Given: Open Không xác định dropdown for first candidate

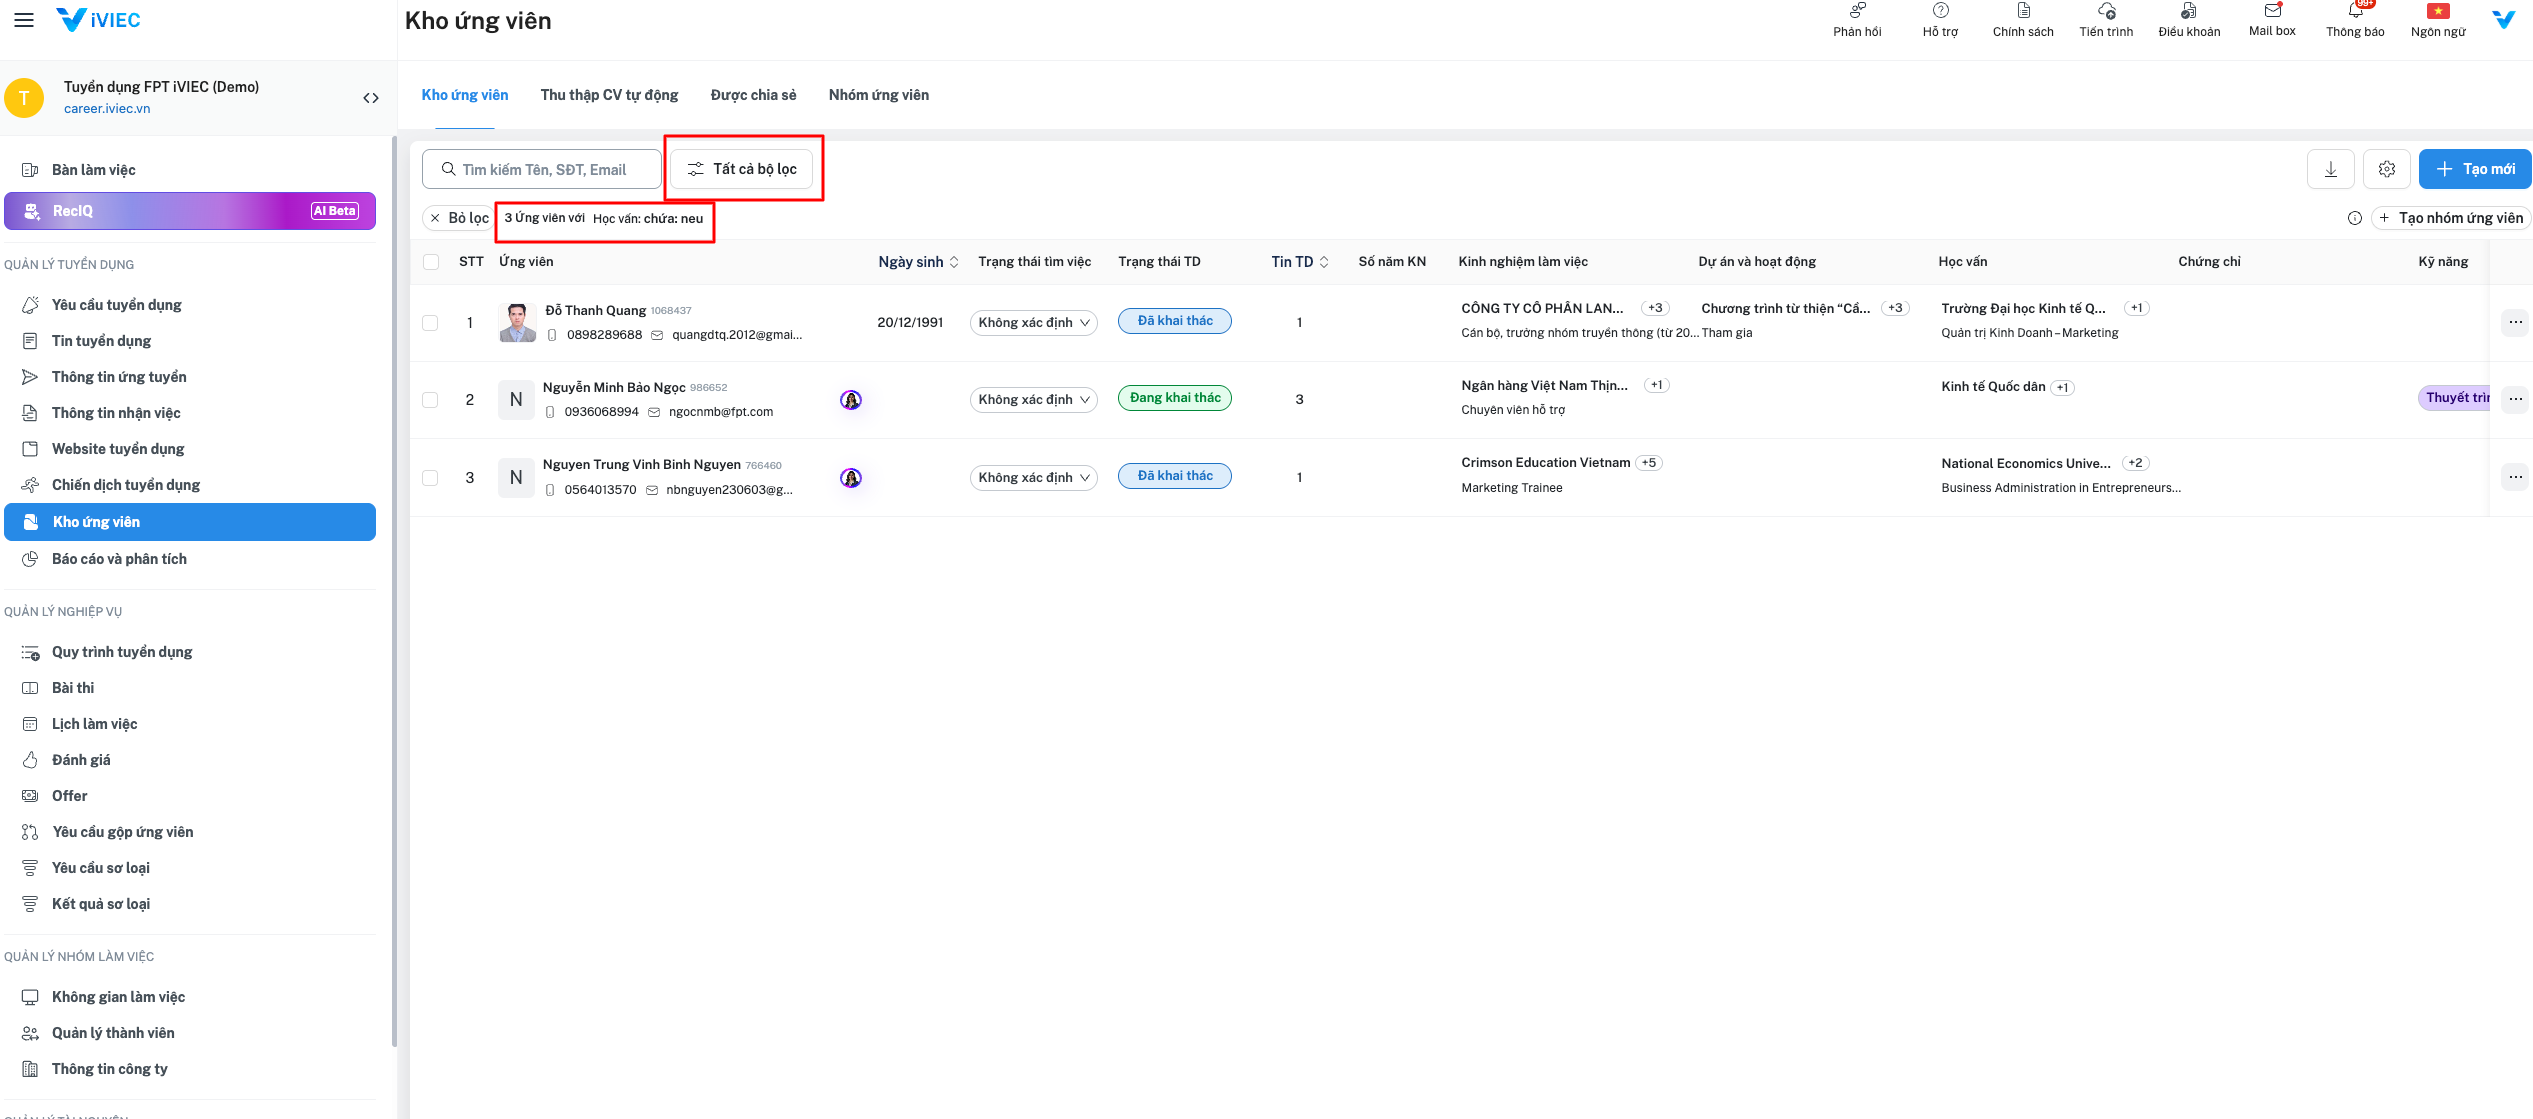Looking at the screenshot, I should tap(1033, 323).
